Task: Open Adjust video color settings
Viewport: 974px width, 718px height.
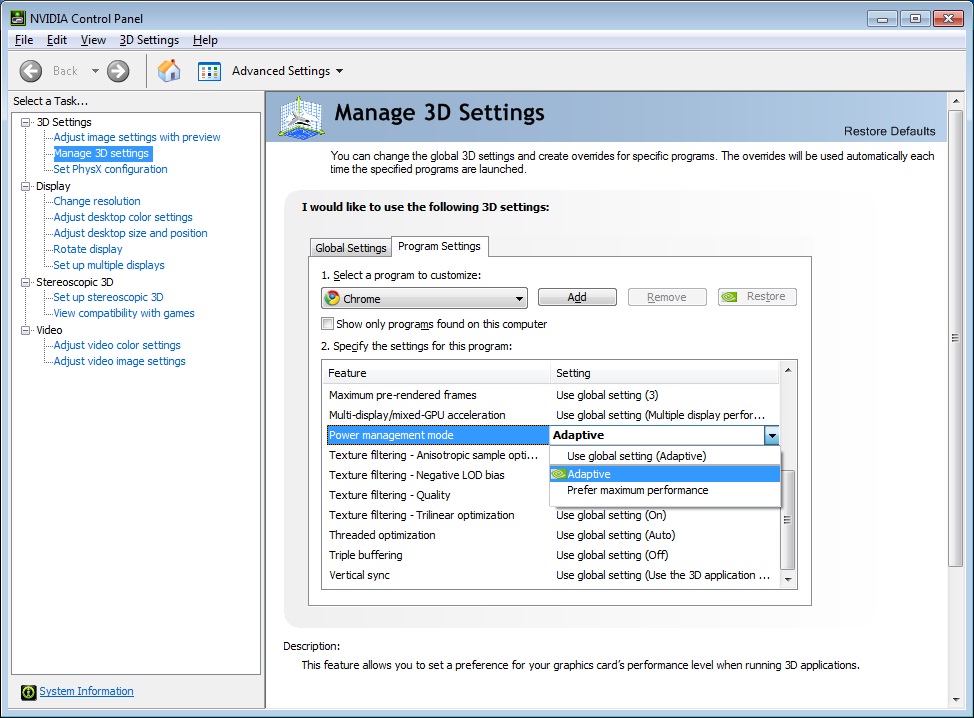Action: point(117,345)
